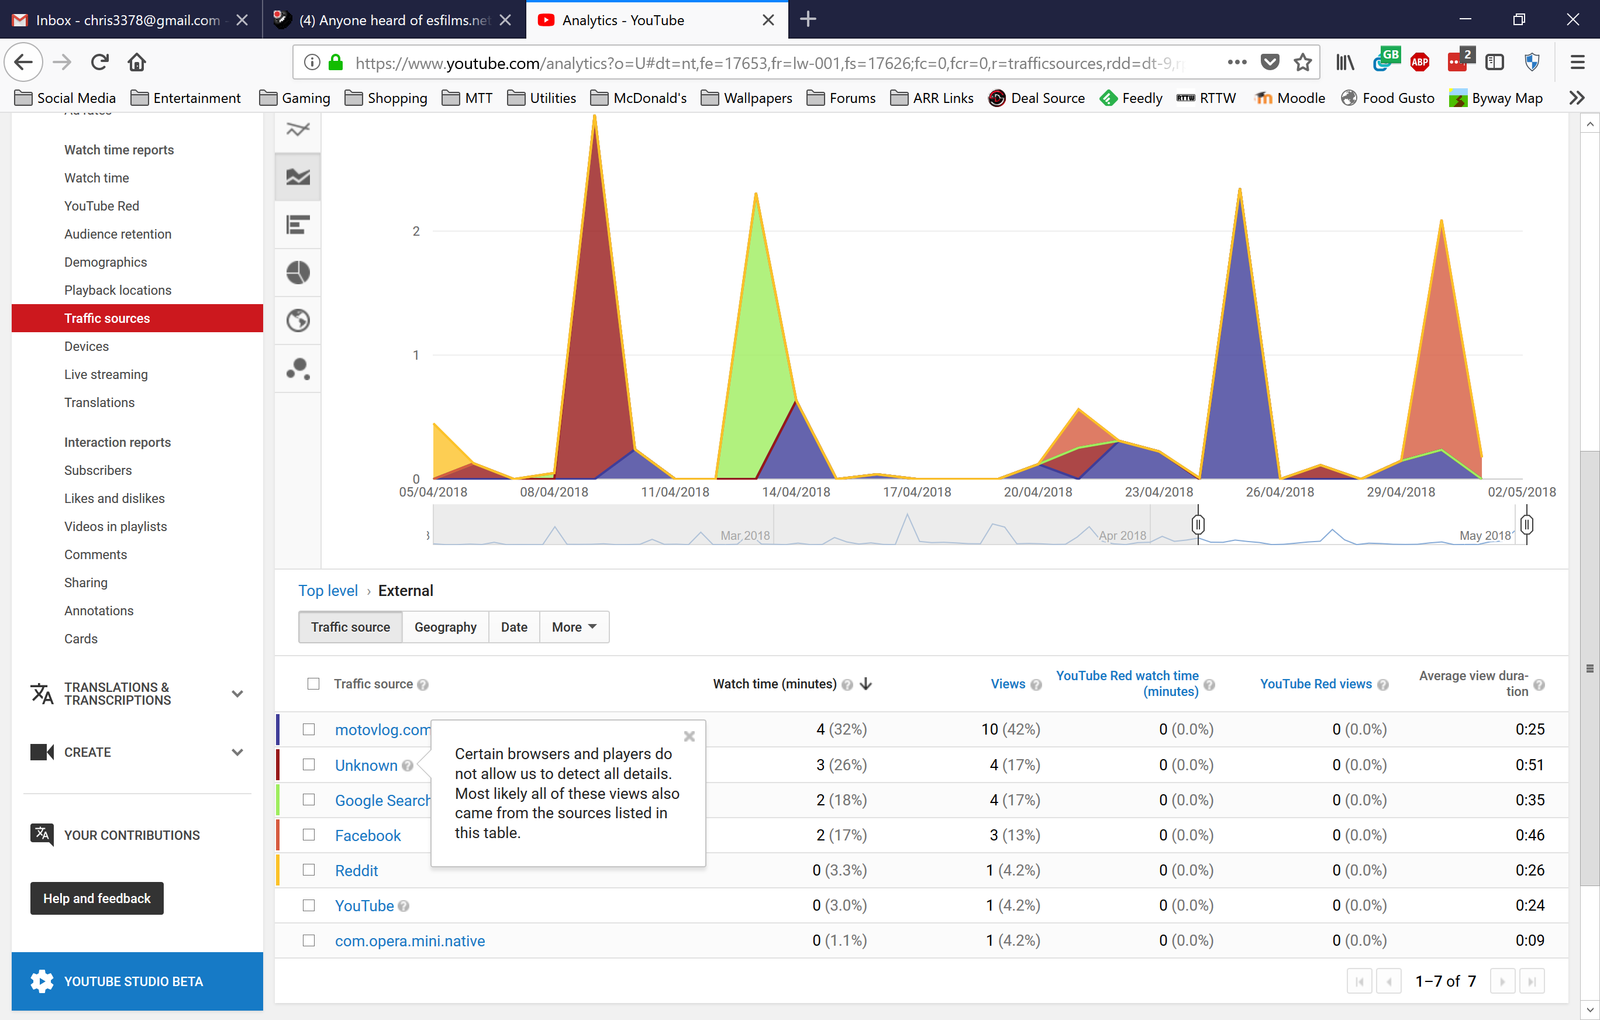Open Audience retention report
Viewport: 1600px width, 1020px height.
coord(118,234)
